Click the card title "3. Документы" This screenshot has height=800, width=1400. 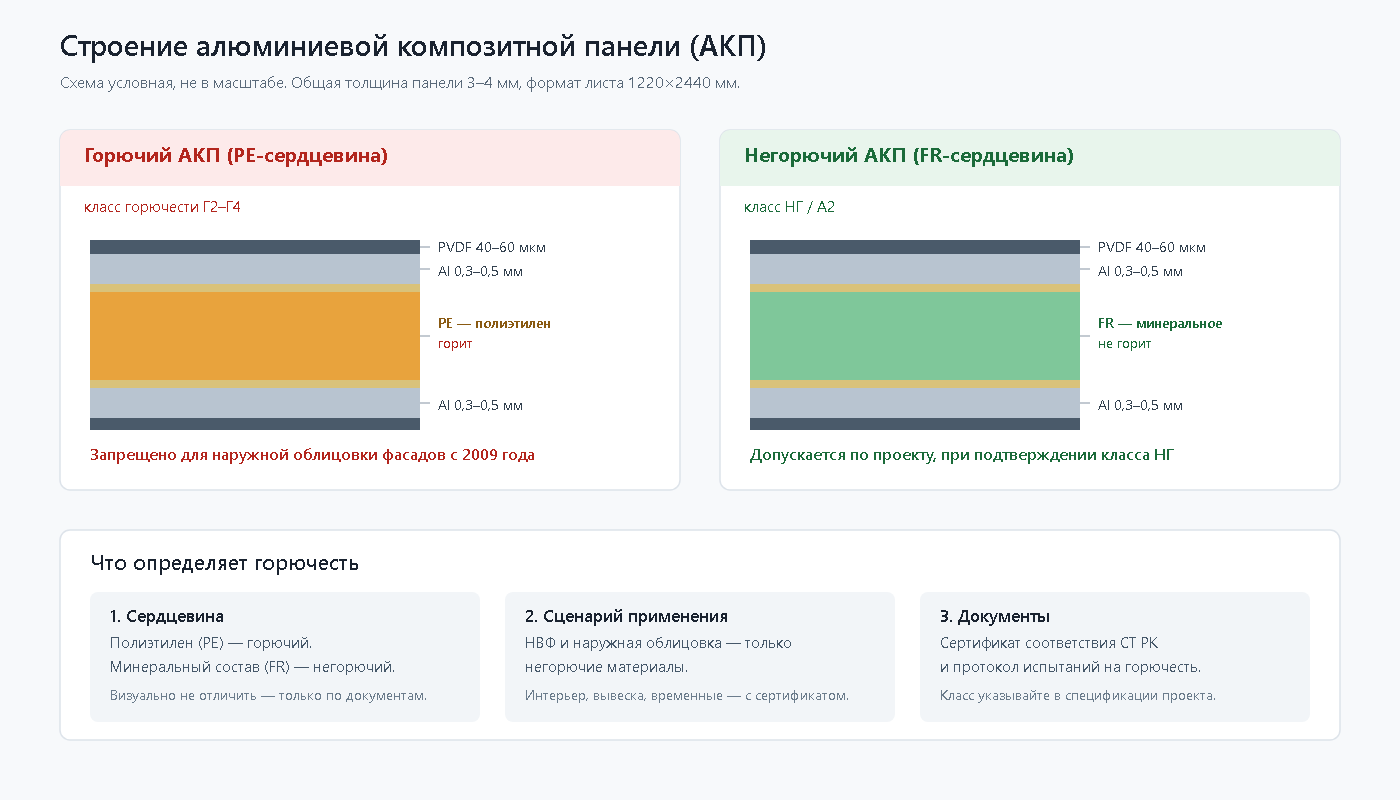[995, 616]
